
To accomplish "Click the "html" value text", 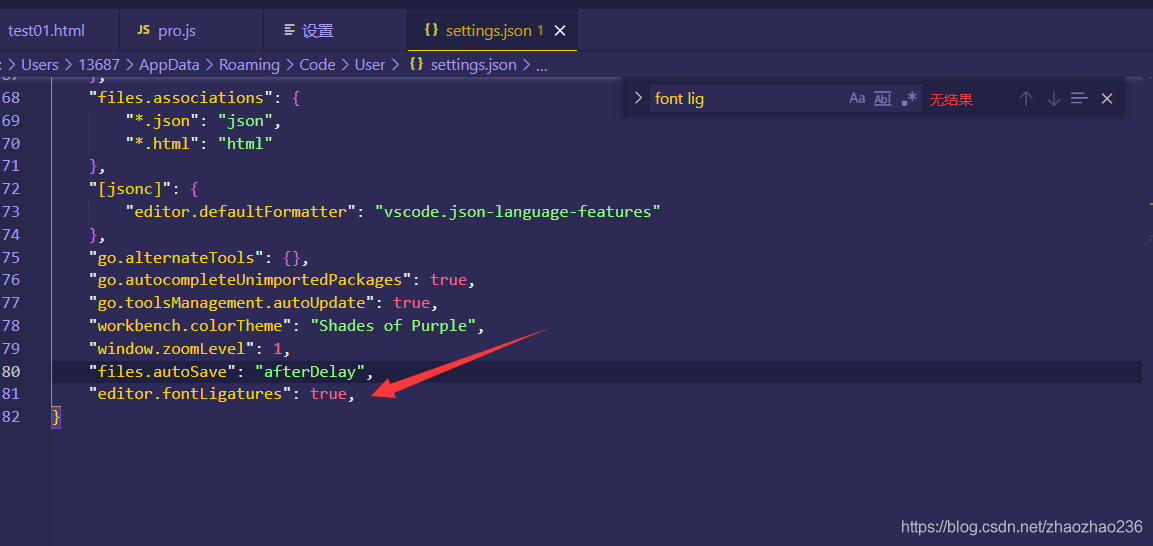I will pos(246,143).
